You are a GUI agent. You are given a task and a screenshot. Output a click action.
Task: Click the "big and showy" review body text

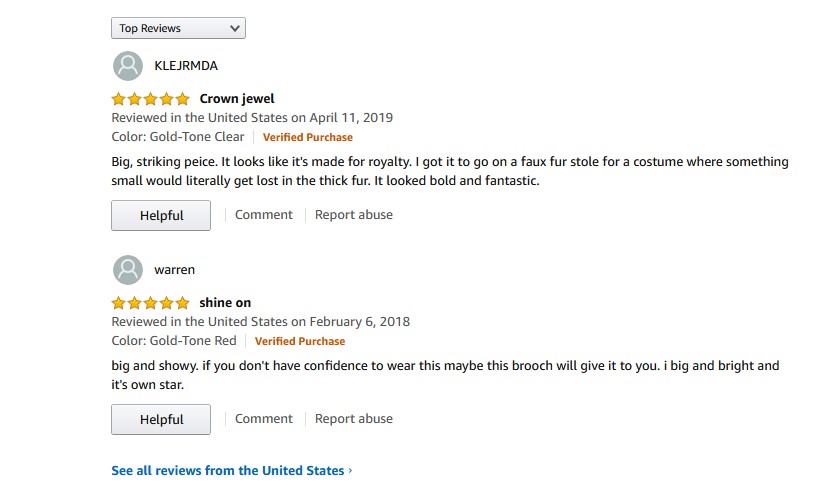pyautogui.click(x=445, y=375)
